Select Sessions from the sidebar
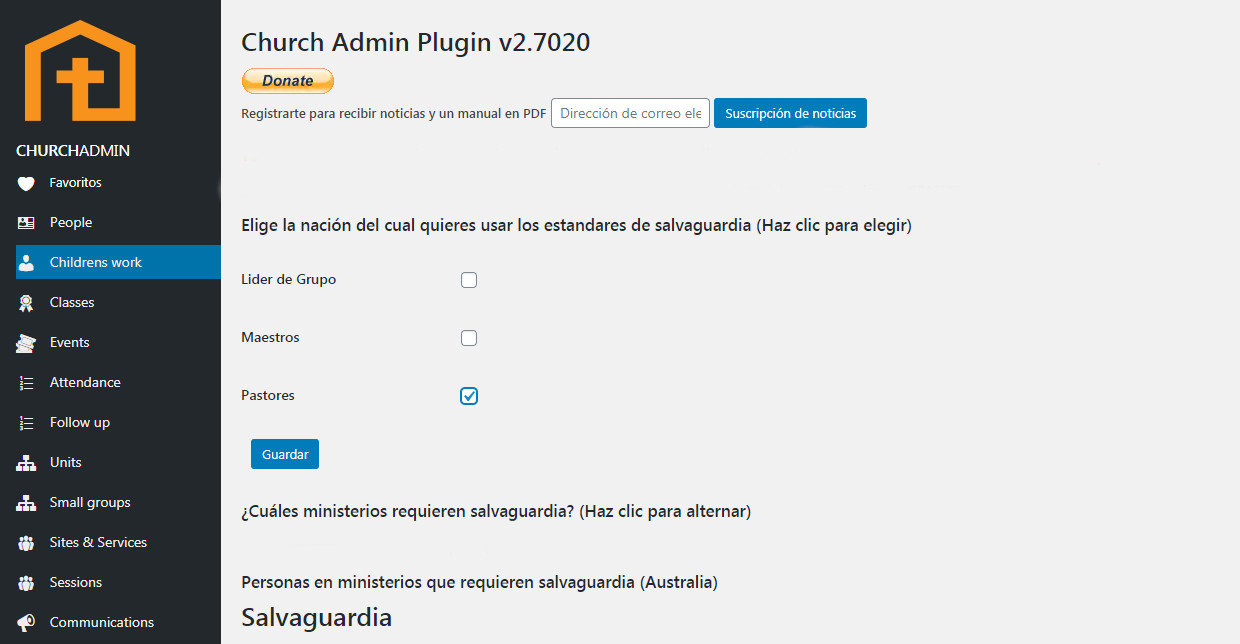This screenshot has width=1240, height=644. click(x=76, y=582)
